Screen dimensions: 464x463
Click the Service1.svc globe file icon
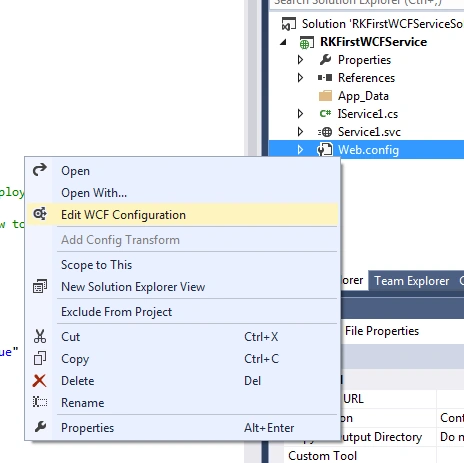[x=325, y=132]
